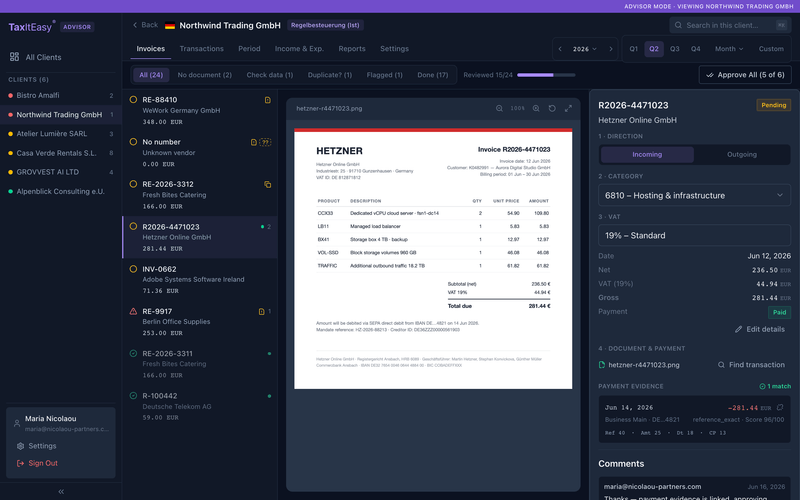The width and height of the screenshot is (800, 500).
Task: Select the Q3 quarter
Action: click(x=674, y=49)
